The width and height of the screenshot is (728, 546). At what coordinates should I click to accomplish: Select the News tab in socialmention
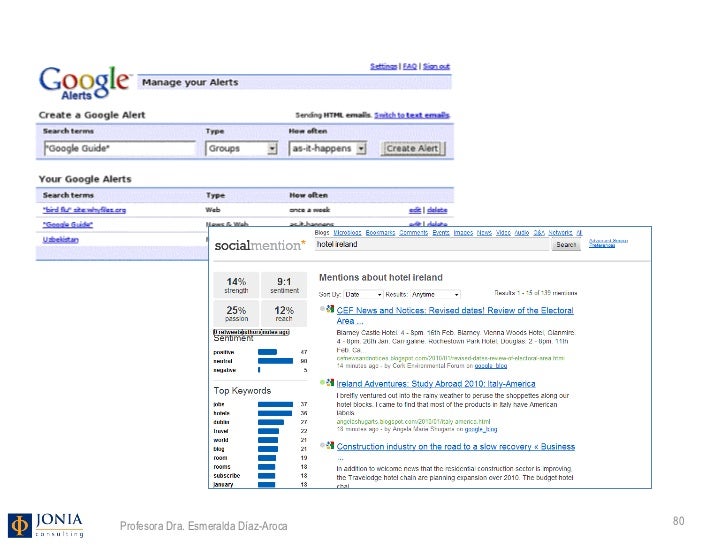484,233
